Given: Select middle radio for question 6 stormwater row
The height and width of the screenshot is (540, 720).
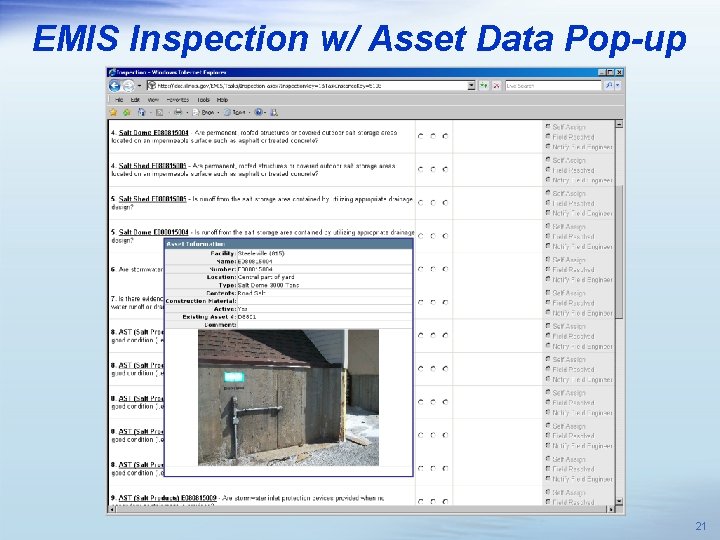Looking at the screenshot, I should click(433, 269).
